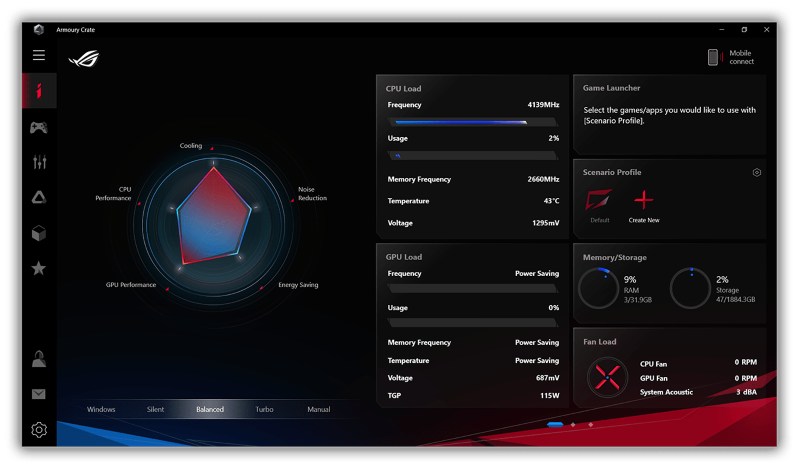The height and width of the screenshot is (467, 800).
Task: Switch to Turbo operating mode
Action: (264, 409)
